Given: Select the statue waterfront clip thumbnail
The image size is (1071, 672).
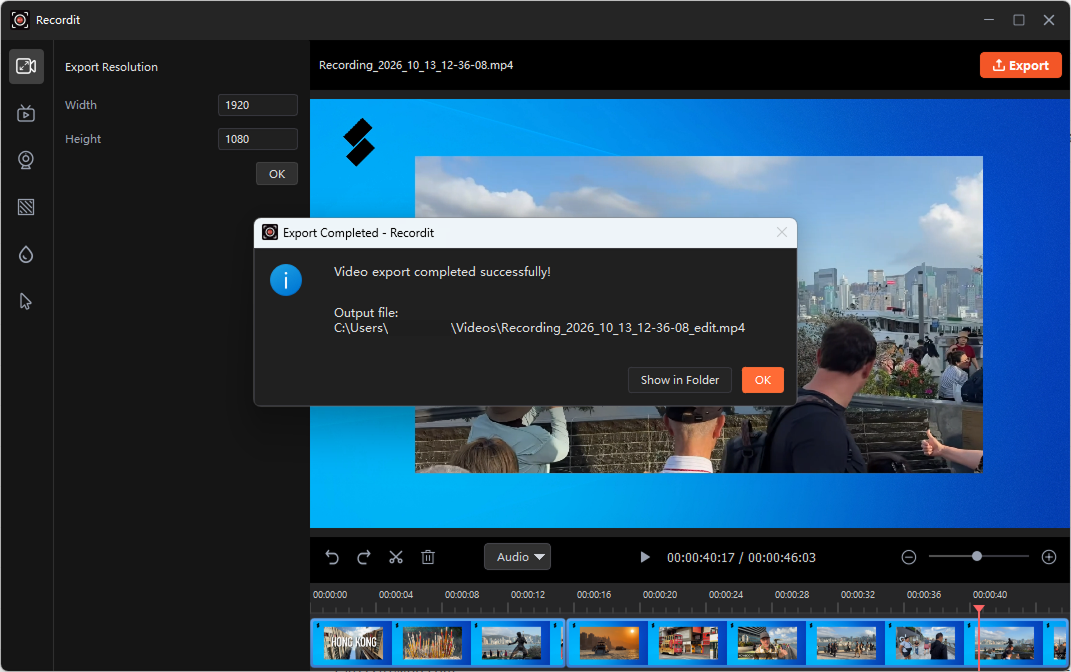Looking at the screenshot, I should click(x=511, y=643).
